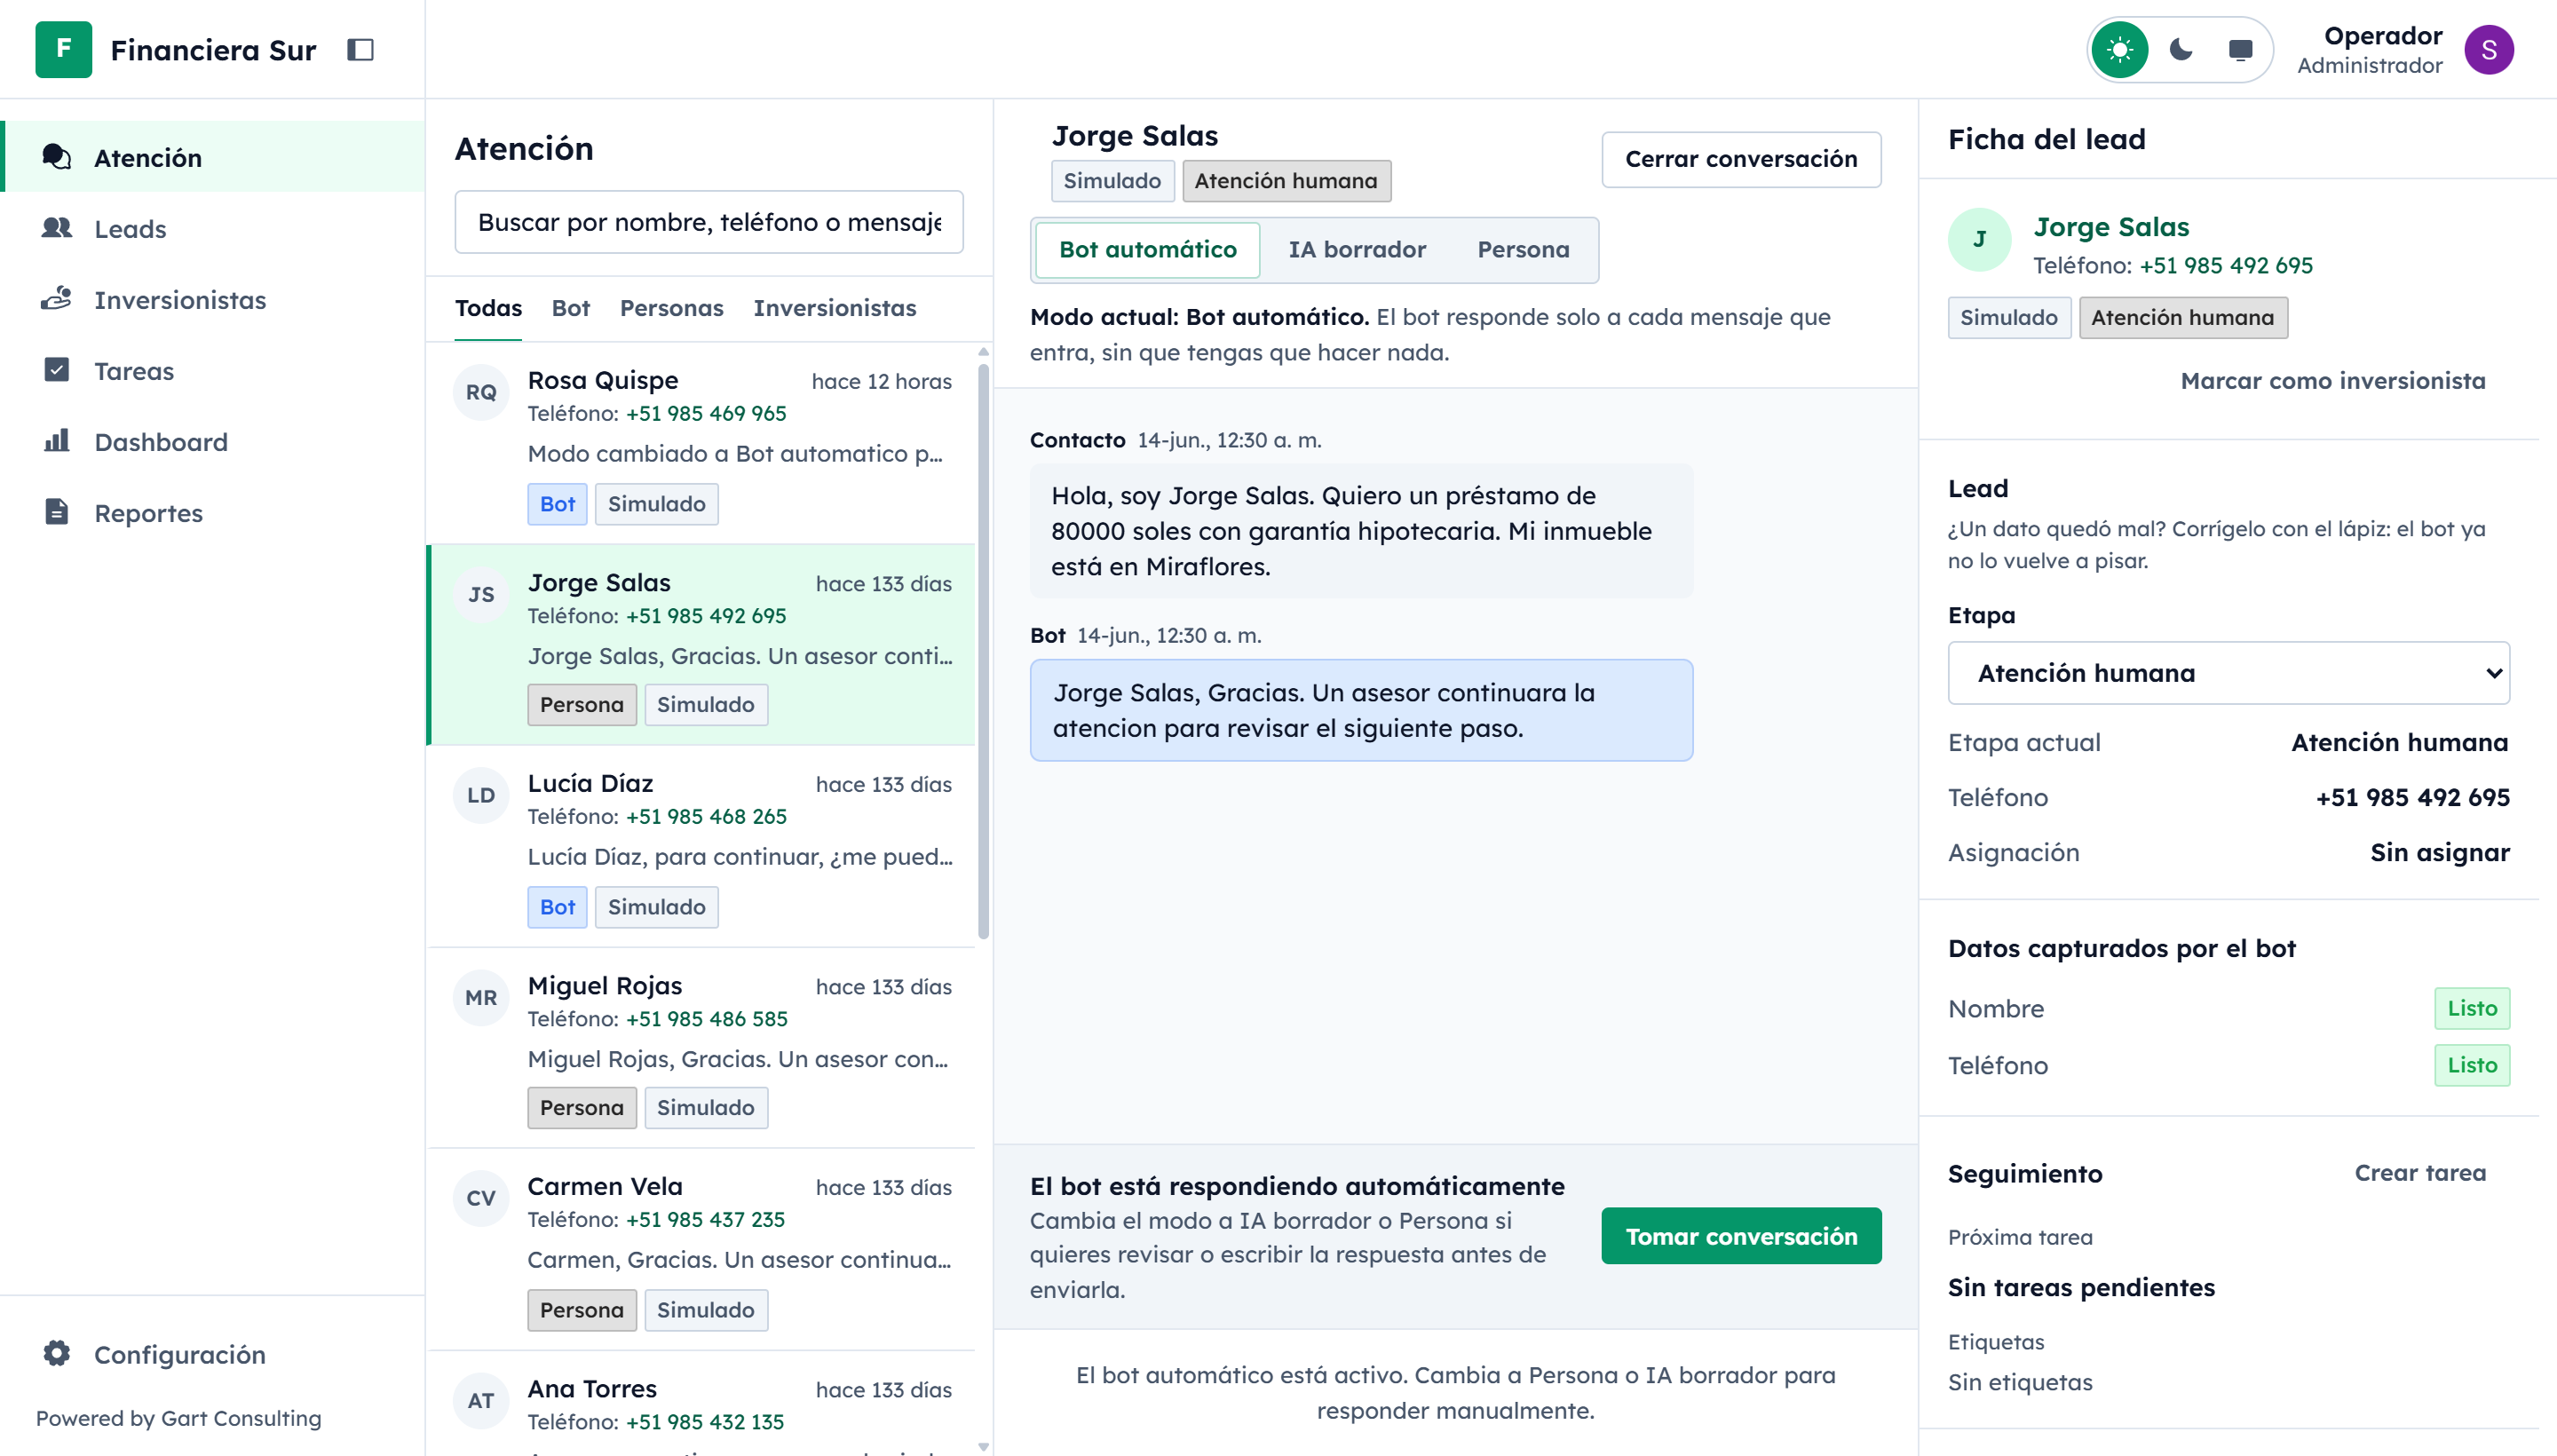Open Leads via its people icon
Viewport: 2557px width, 1456px height.
coord(57,228)
